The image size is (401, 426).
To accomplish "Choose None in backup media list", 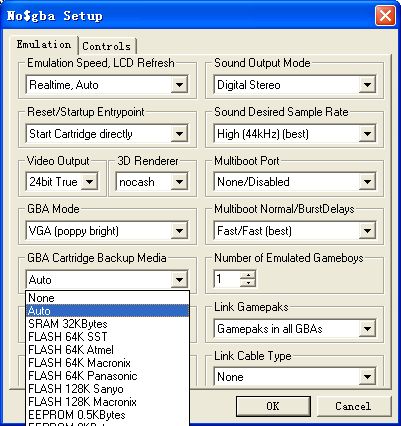I will [107, 298].
